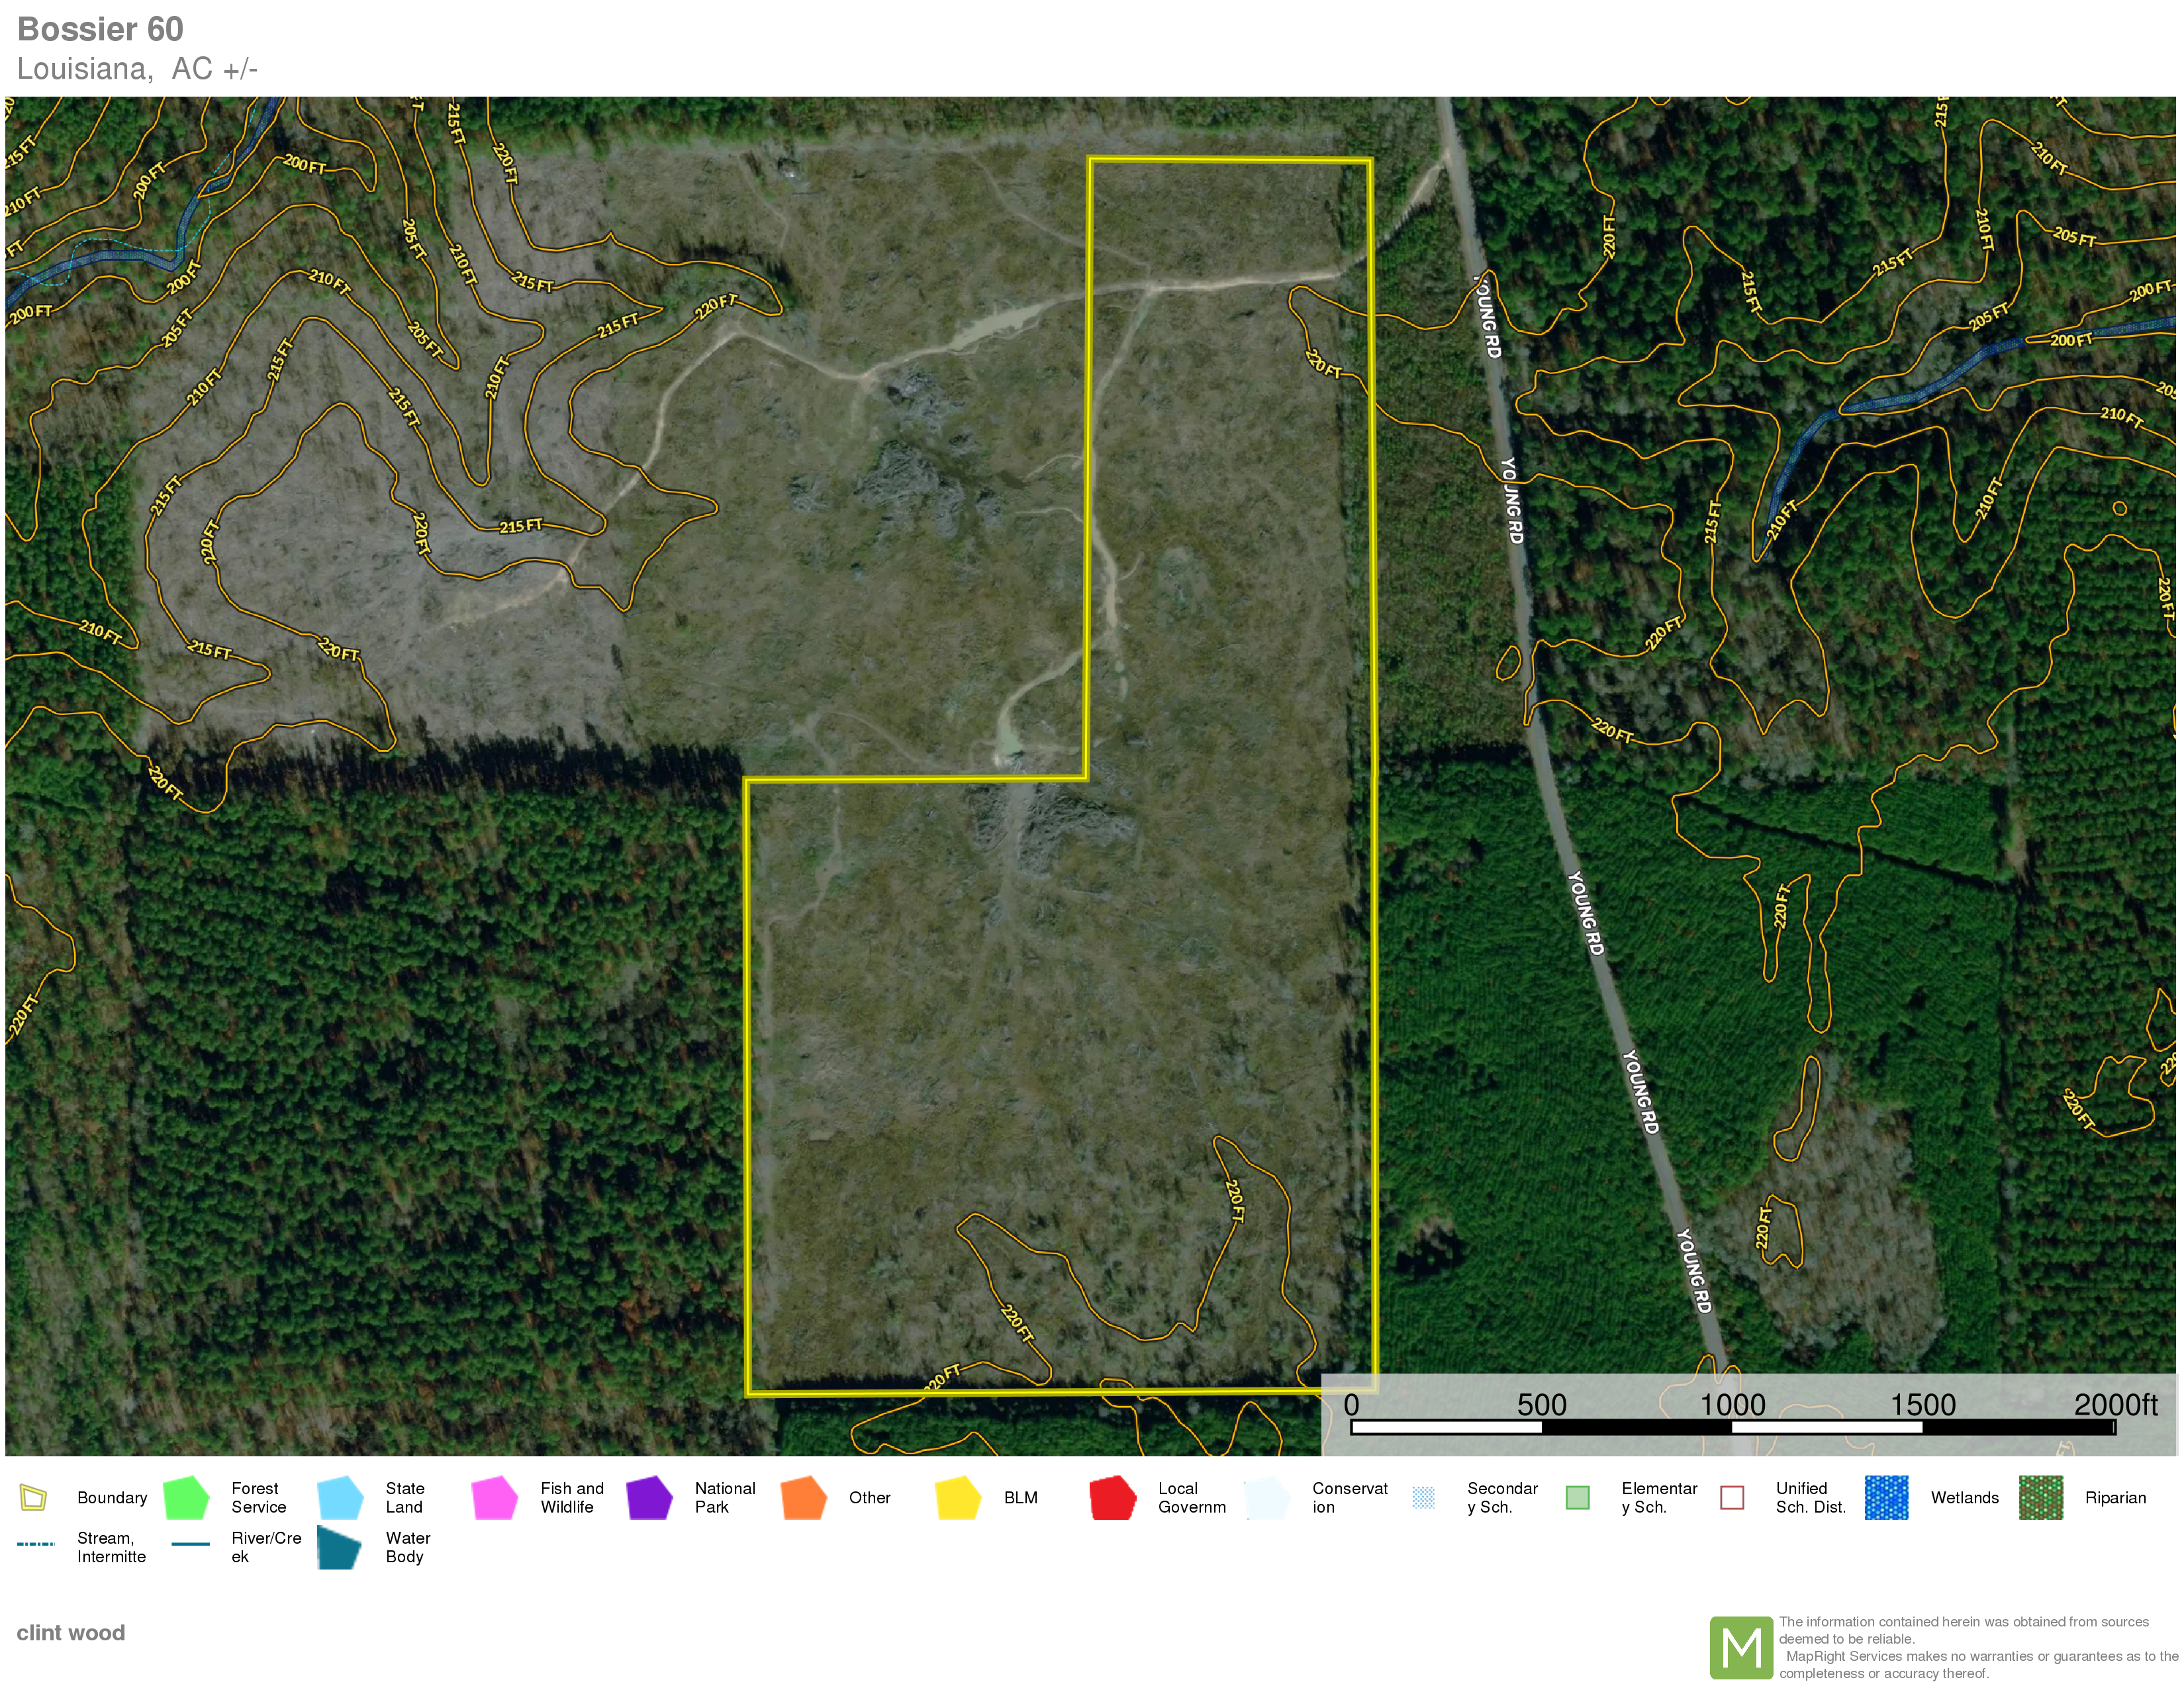Image resolution: width=2184 pixels, height=1688 pixels.
Task: Click the blue State Land legend icon
Action: point(340,1497)
